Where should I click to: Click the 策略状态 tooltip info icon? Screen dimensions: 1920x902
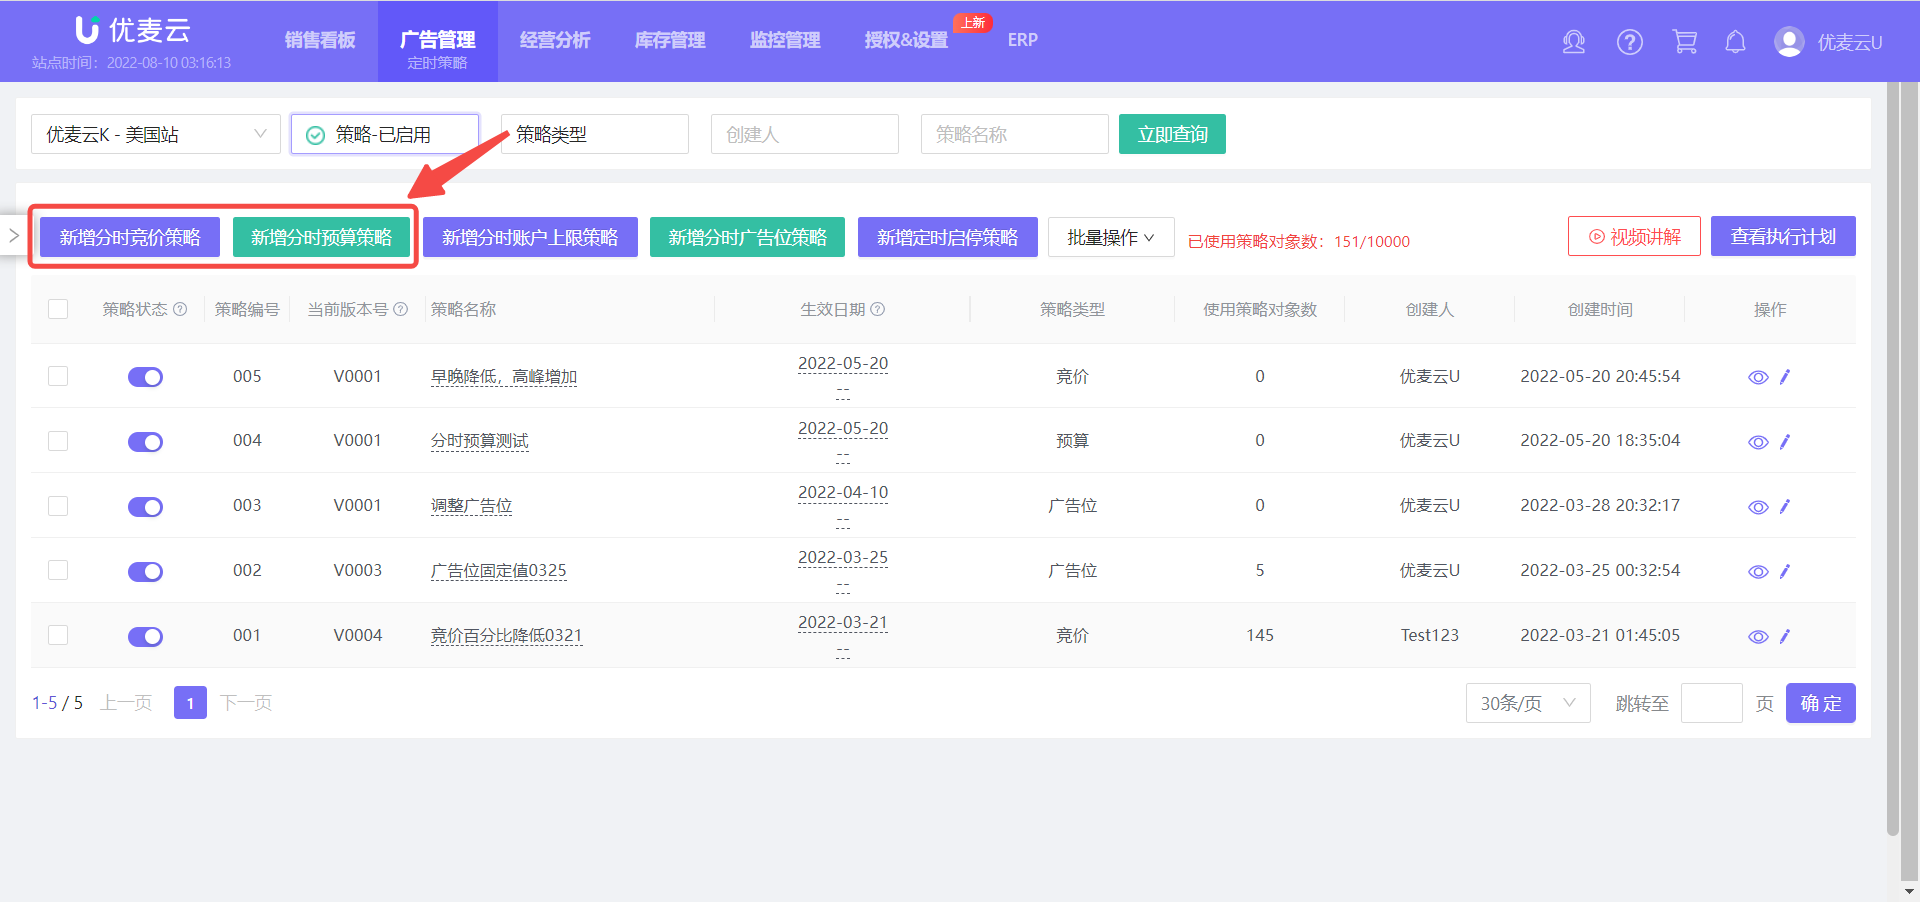(181, 309)
